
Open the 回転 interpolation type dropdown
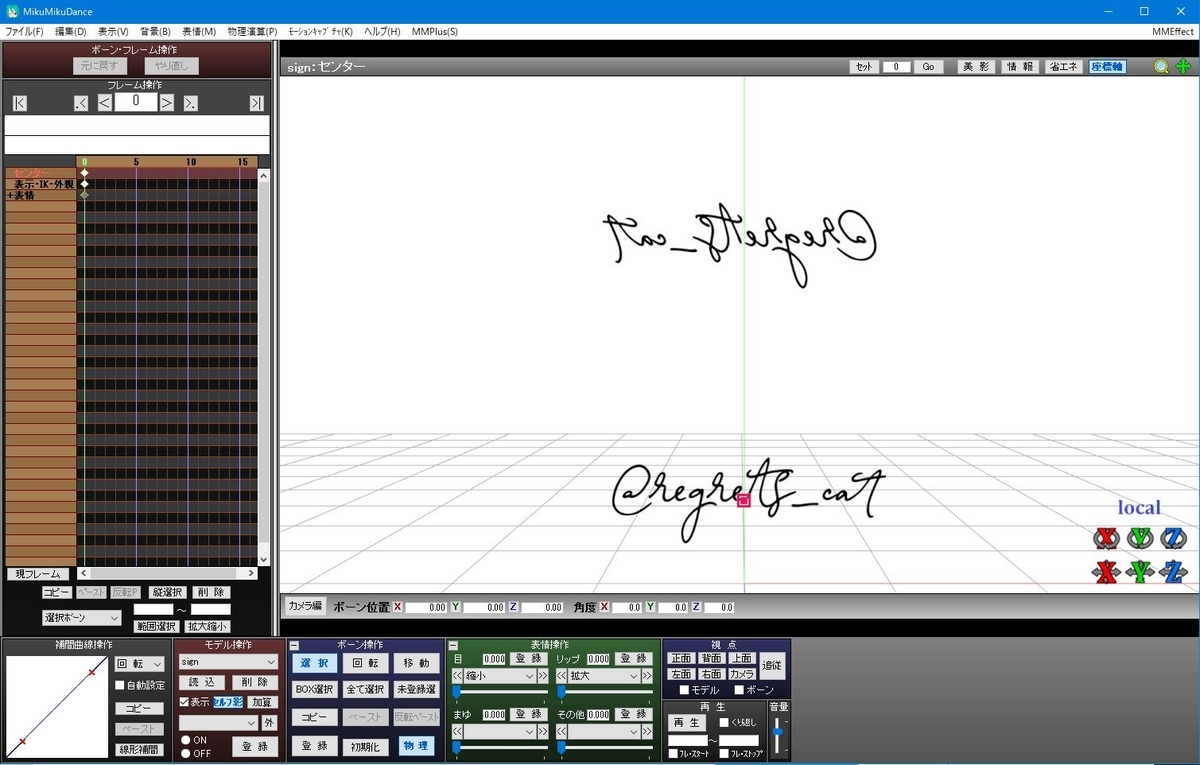click(140, 664)
